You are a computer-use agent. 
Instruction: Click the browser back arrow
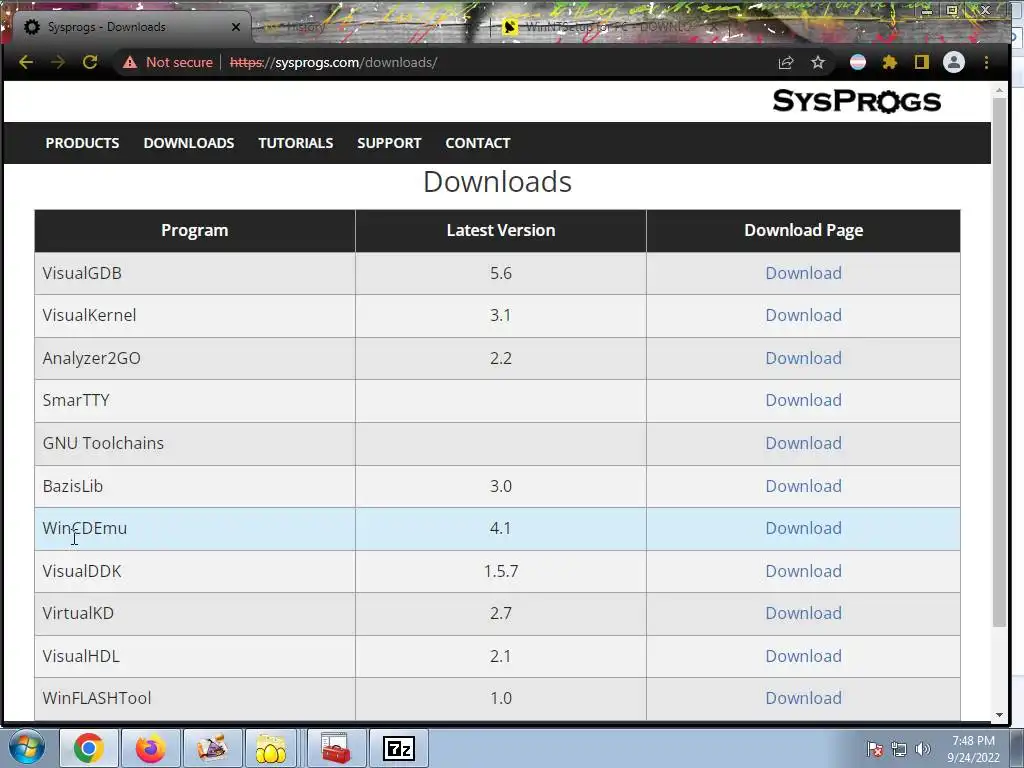click(x=26, y=62)
